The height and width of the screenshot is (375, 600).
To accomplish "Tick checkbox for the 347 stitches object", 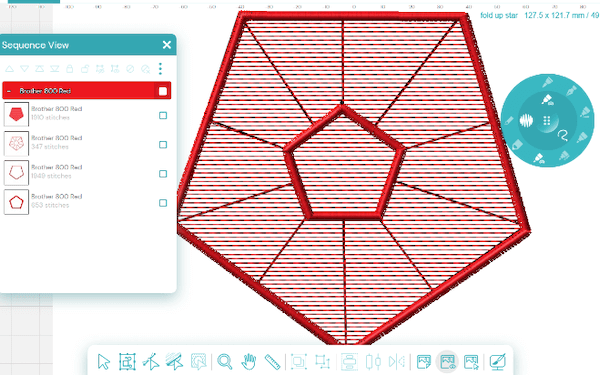I will tap(163, 145).
